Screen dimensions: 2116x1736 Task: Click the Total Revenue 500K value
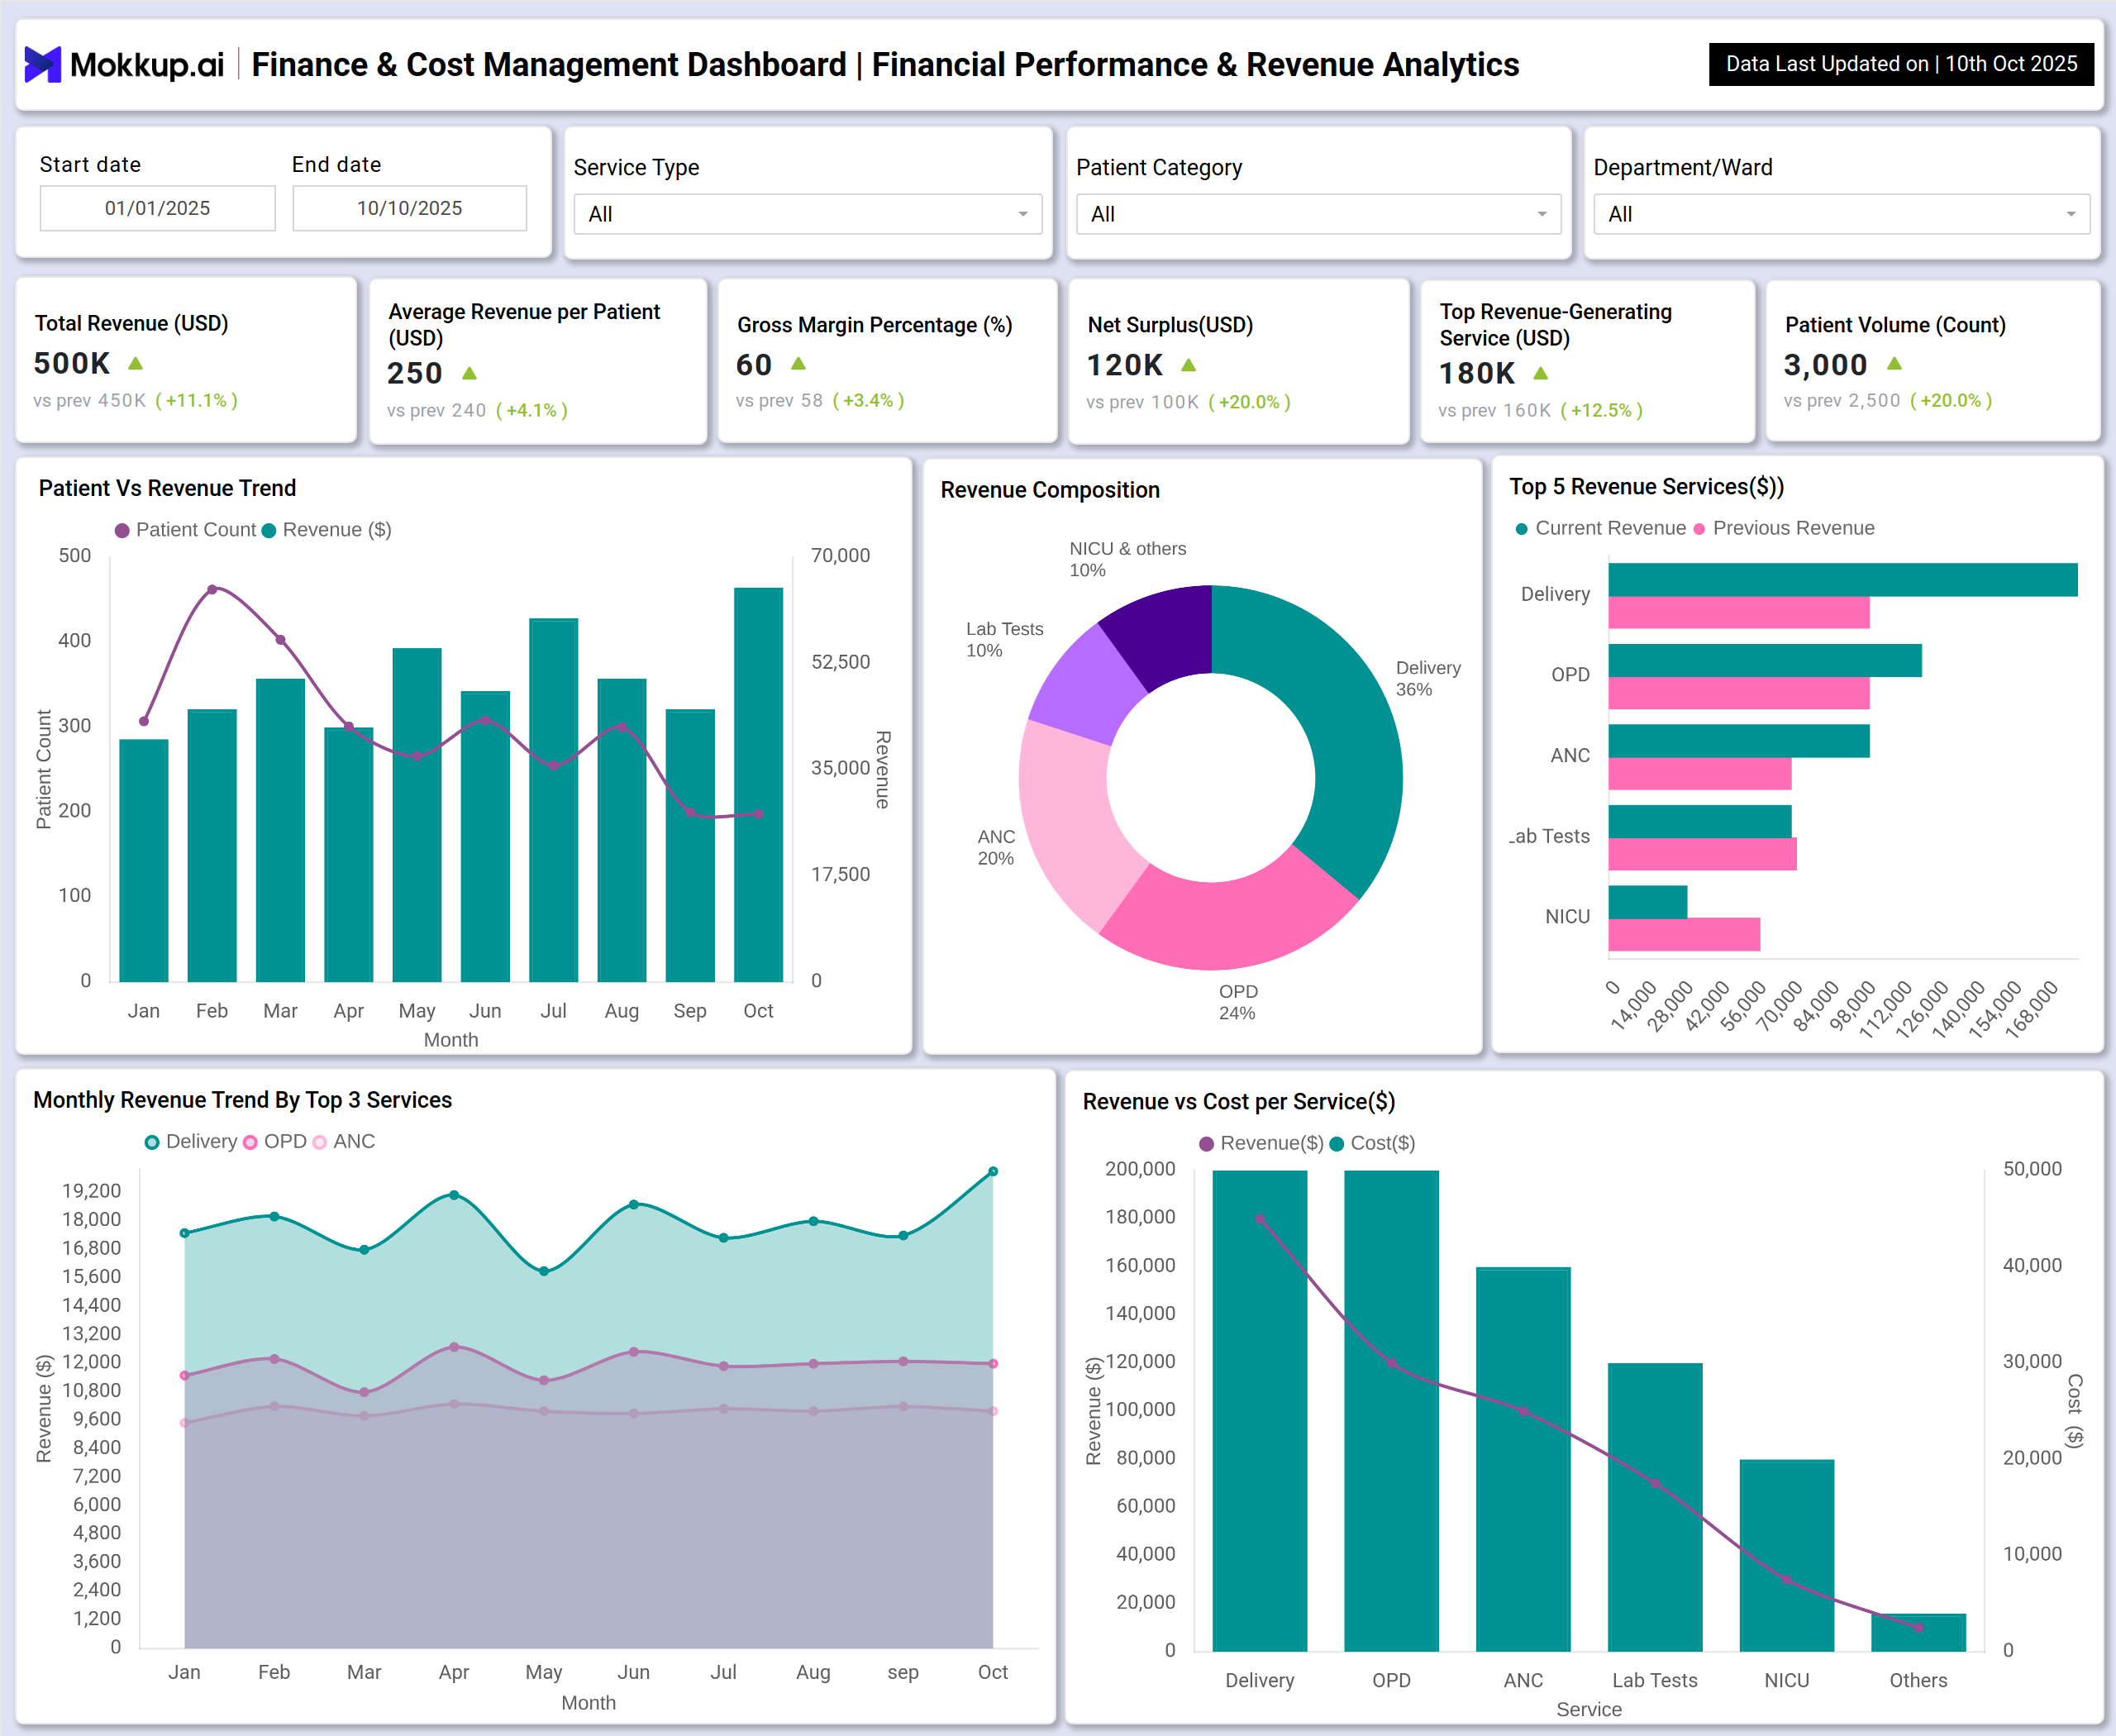(72, 363)
